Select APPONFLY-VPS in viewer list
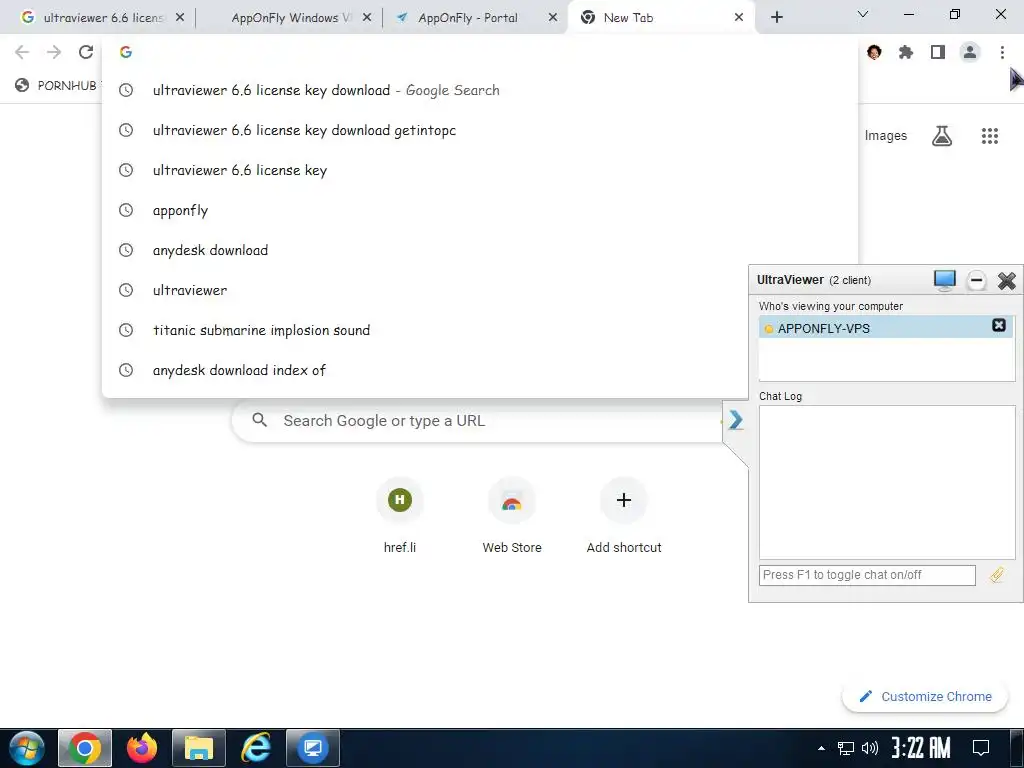Viewport: 1024px width, 768px height. click(x=886, y=328)
